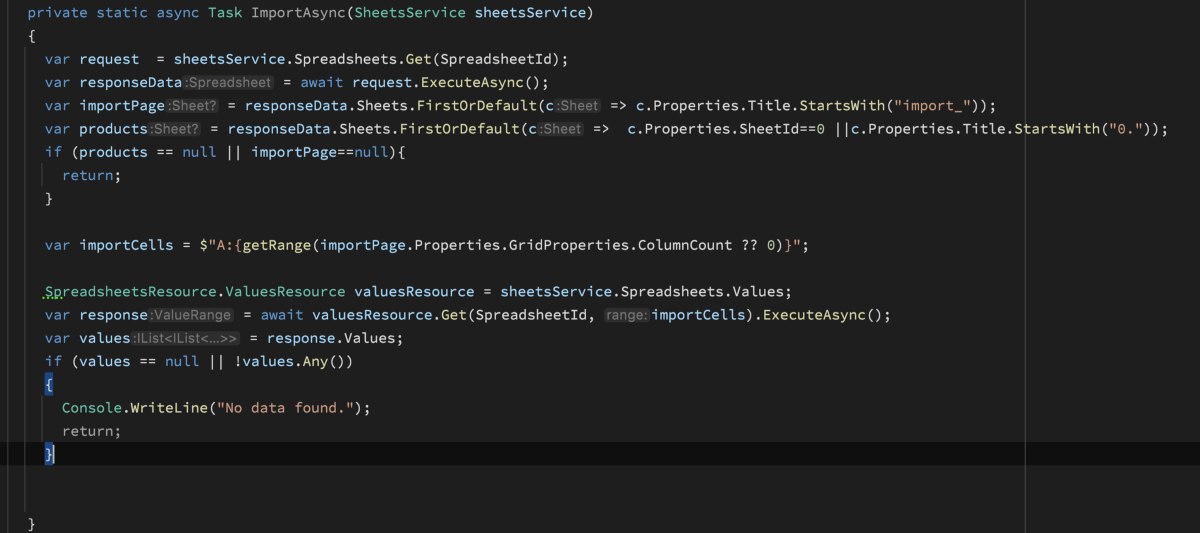This screenshot has height=533, width=1200.
Task: Click the ':Sheet?' hint after products
Action: (176, 130)
